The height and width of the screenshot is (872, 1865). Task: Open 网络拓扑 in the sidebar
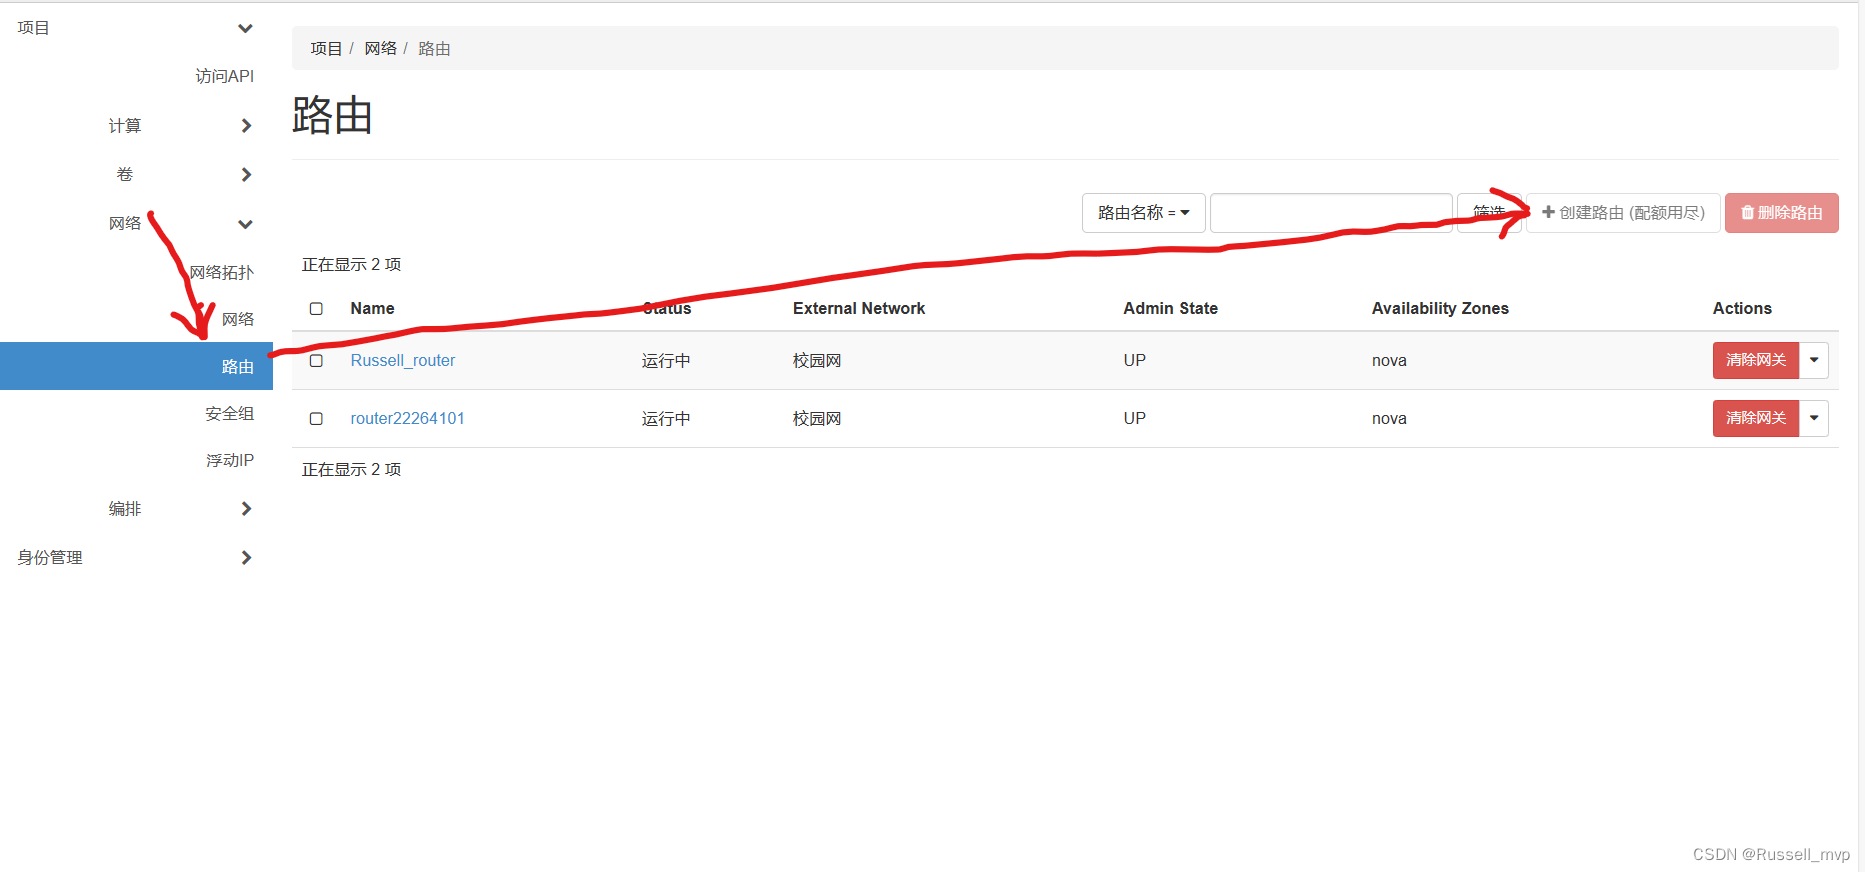(x=222, y=272)
